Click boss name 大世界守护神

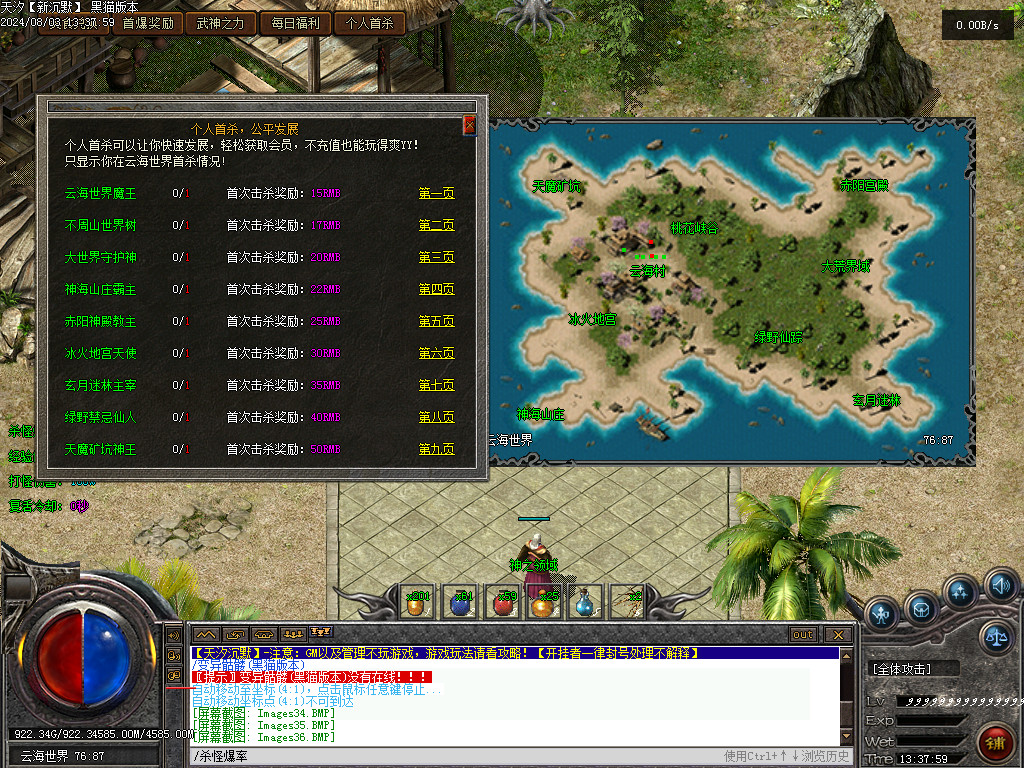pyautogui.click(x=101, y=257)
